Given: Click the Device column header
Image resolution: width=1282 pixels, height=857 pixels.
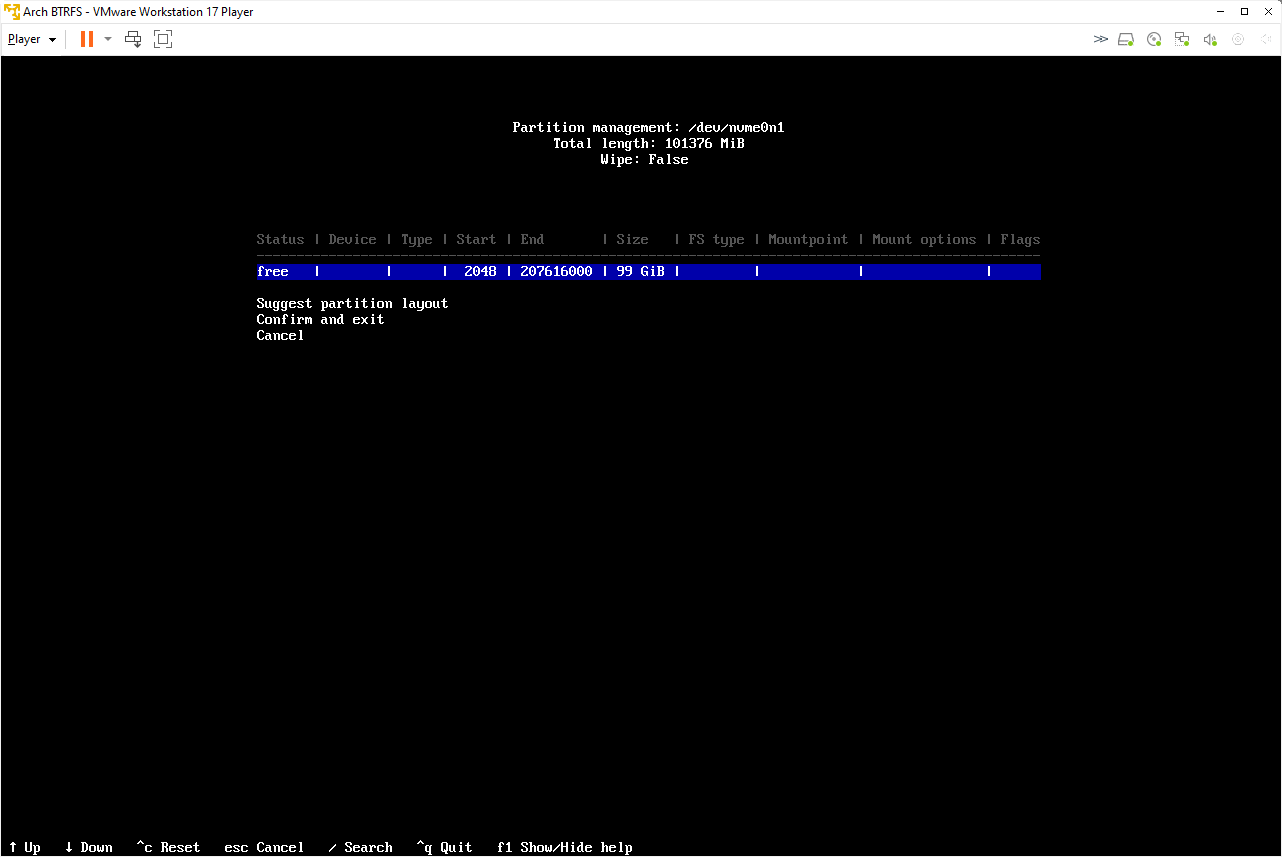Looking at the screenshot, I should pos(352,239).
